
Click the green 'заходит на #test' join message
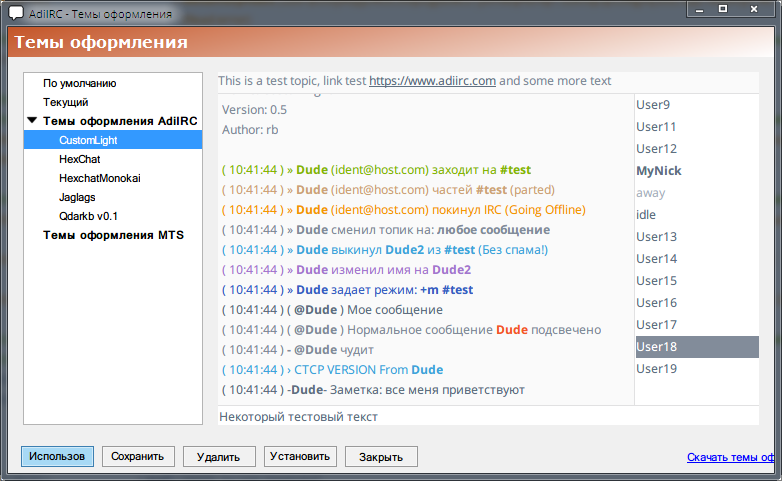click(376, 170)
